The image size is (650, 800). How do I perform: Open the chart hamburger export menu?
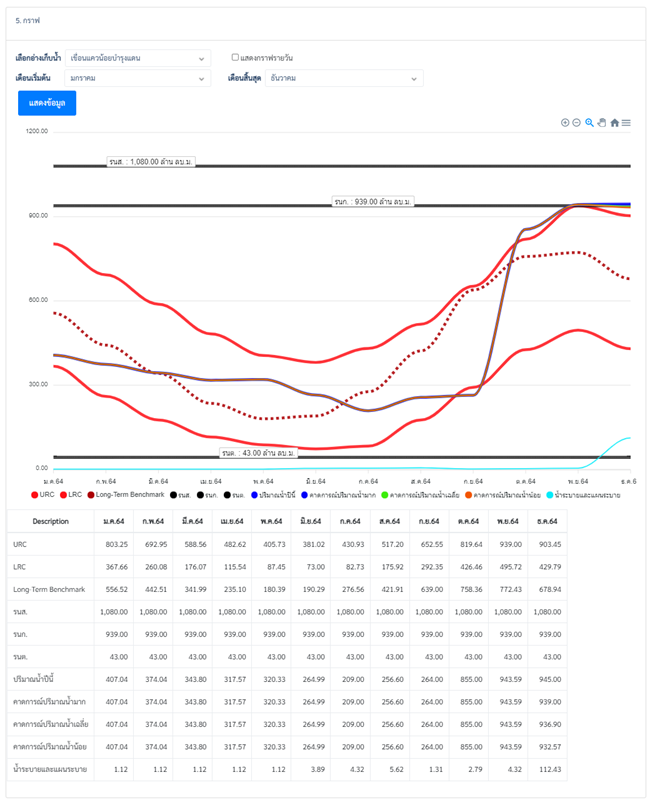coord(626,123)
